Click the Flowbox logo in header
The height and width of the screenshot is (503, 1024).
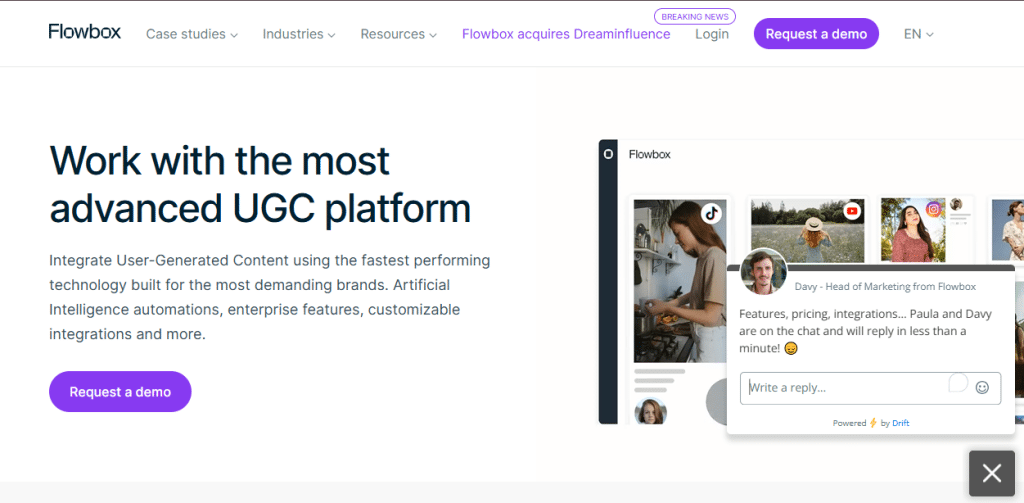click(x=84, y=32)
